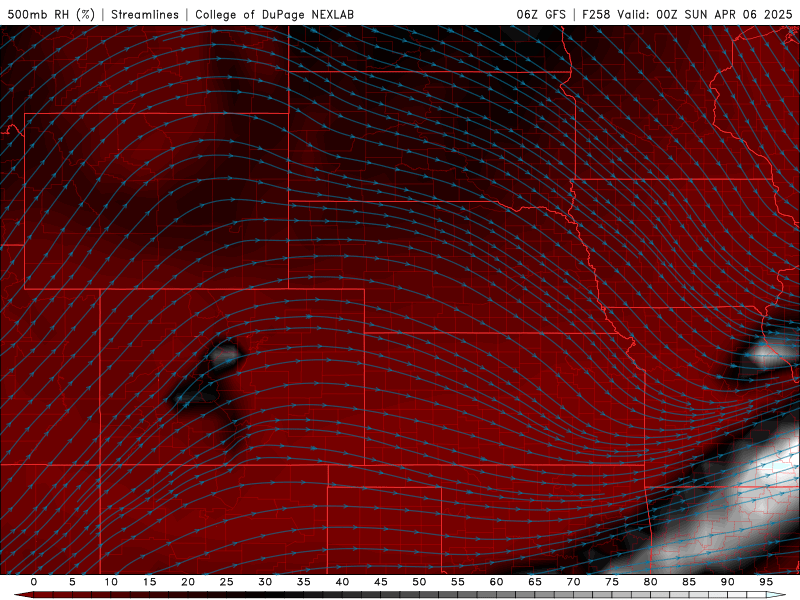Image resolution: width=800 pixels, height=600 pixels.
Task: Click the colorbar label "0"
Action: pyautogui.click(x=34, y=582)
